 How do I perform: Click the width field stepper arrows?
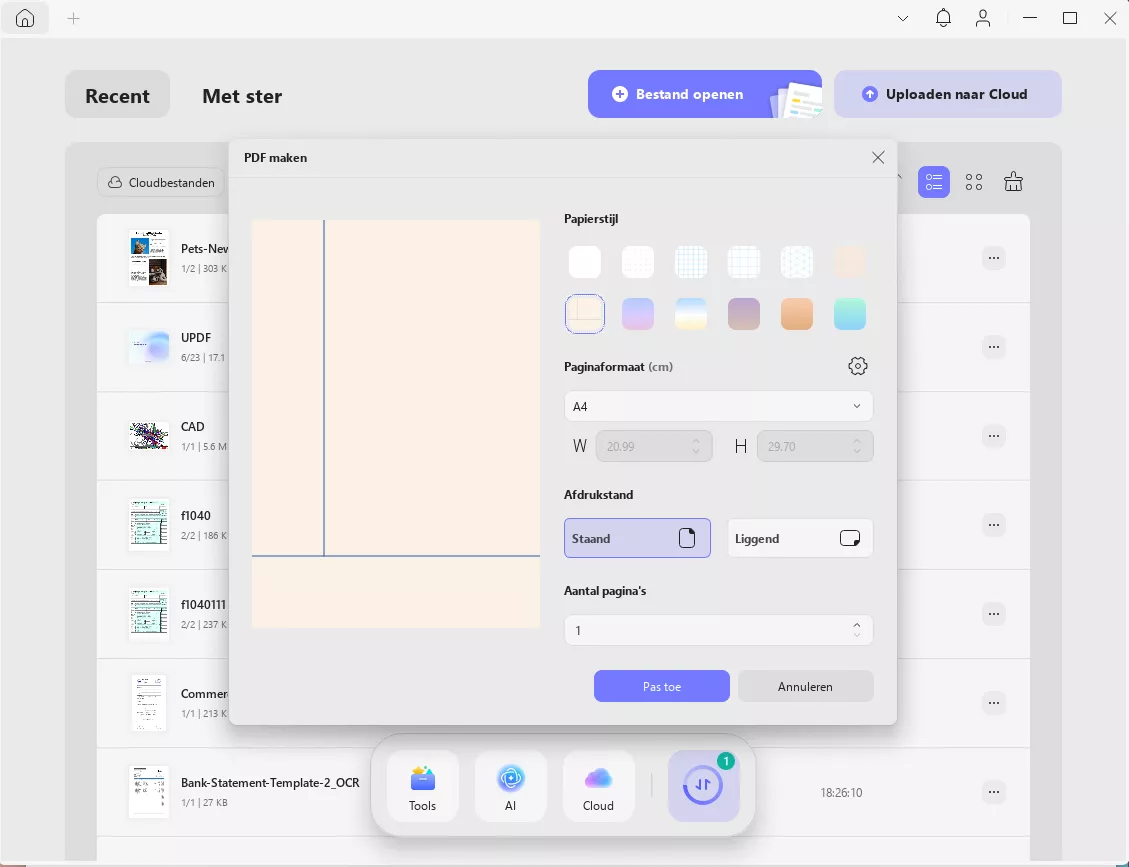tap(696, 446)
